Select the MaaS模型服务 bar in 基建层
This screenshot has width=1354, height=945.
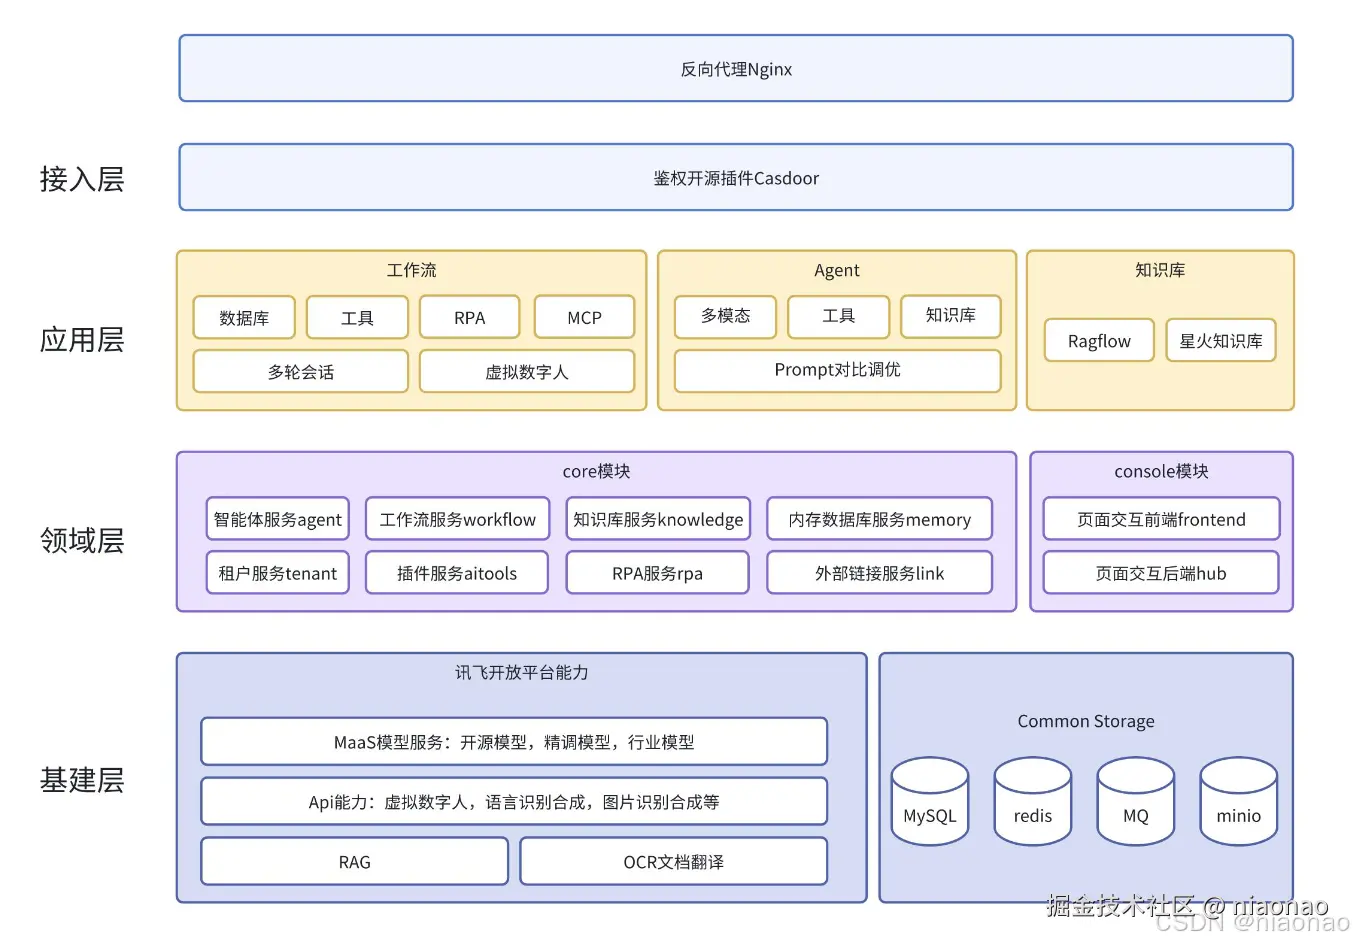(514, 741)
